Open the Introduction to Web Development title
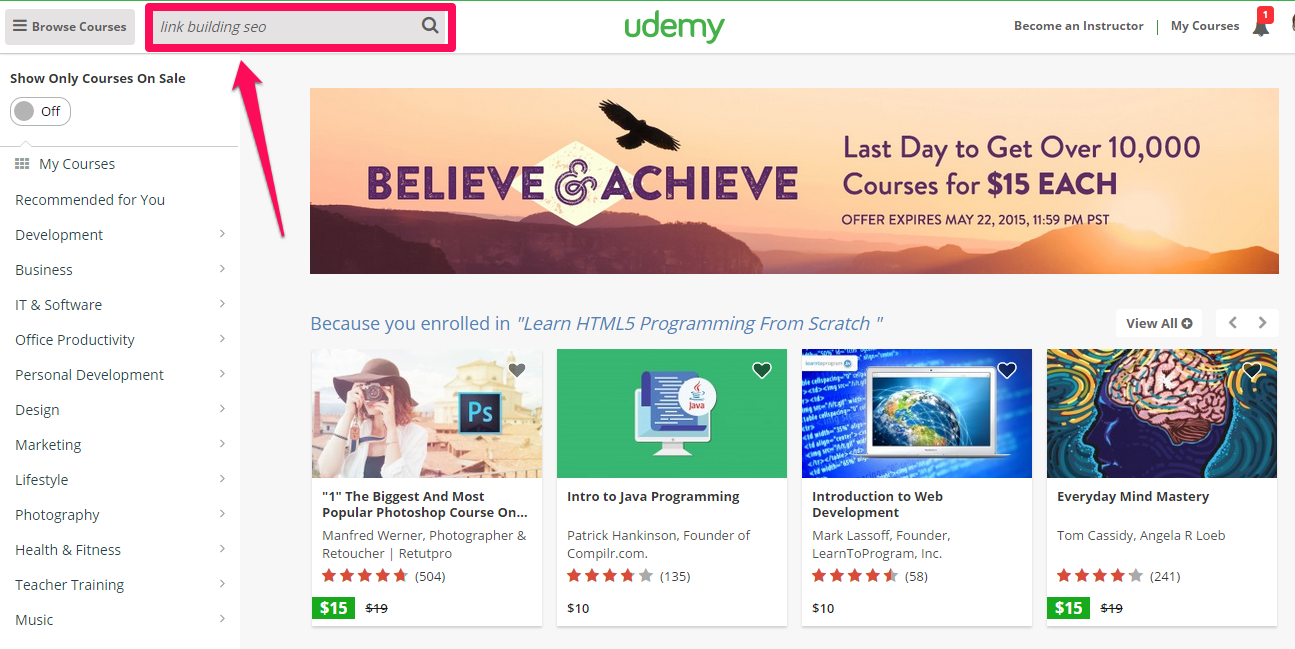1295x649 pixels. click(877, 504)
